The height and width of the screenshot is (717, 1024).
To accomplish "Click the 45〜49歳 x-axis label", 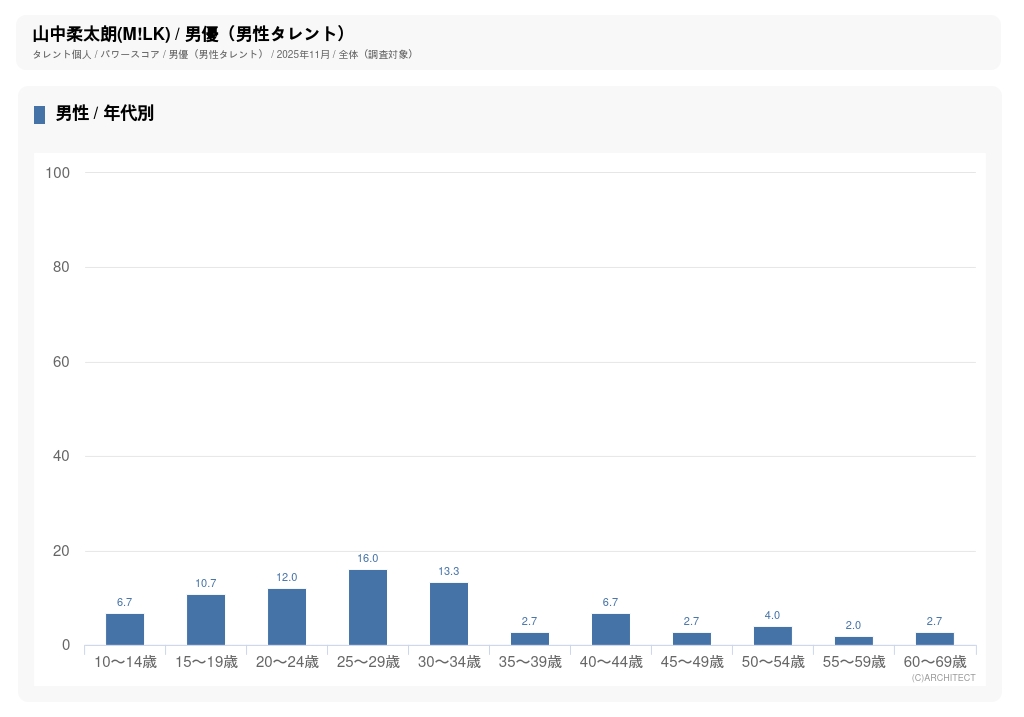I will [692, 662].
